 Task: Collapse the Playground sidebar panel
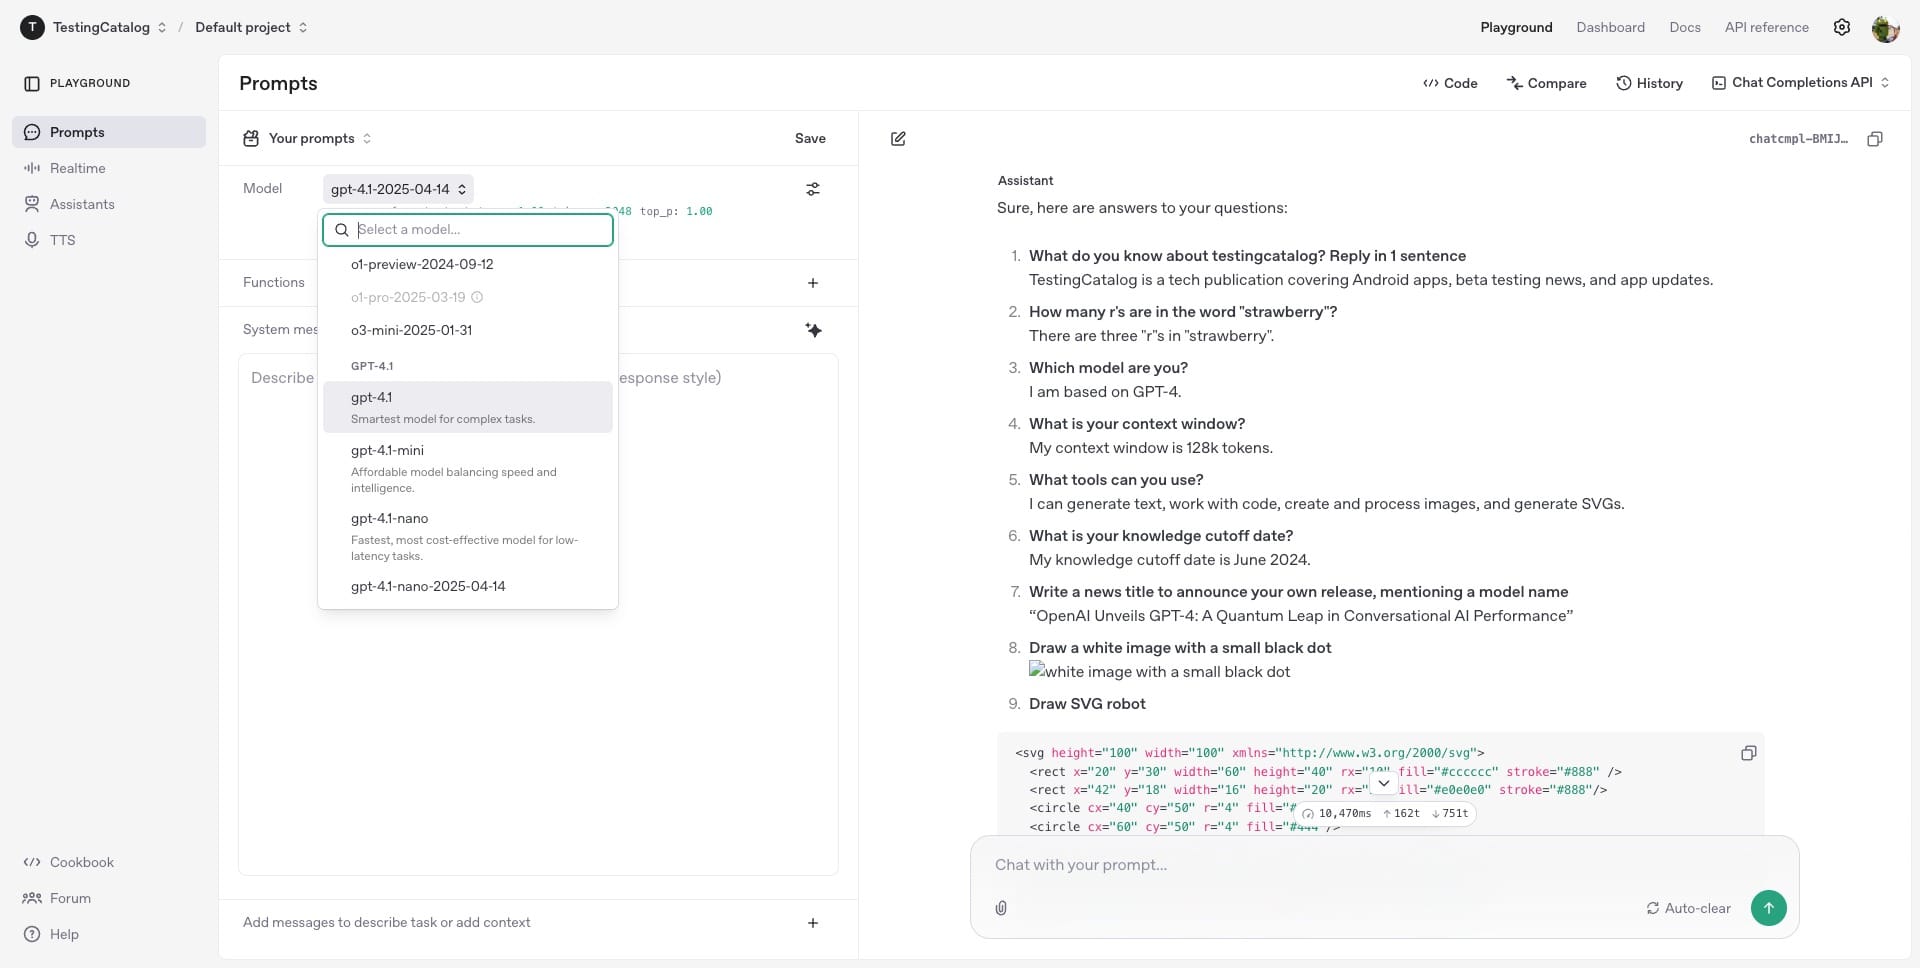click(32, 83)
